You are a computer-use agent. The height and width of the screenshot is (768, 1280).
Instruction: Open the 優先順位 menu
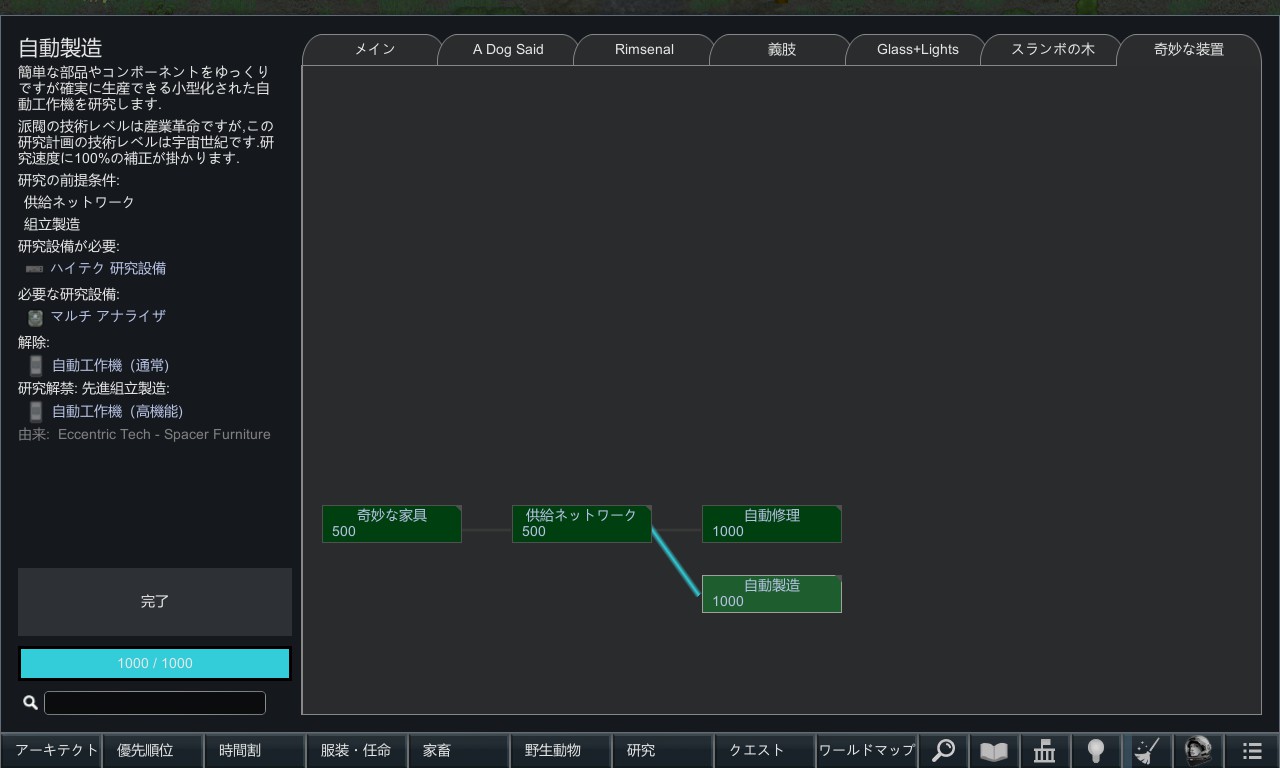pyautogui.click(x=153, y=750)
